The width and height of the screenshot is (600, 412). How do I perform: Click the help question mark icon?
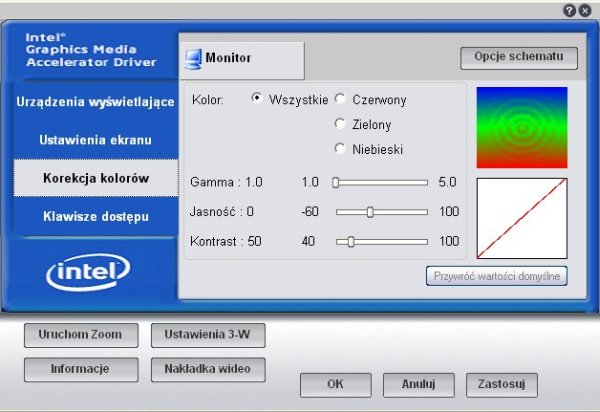(x=569, y=11)
